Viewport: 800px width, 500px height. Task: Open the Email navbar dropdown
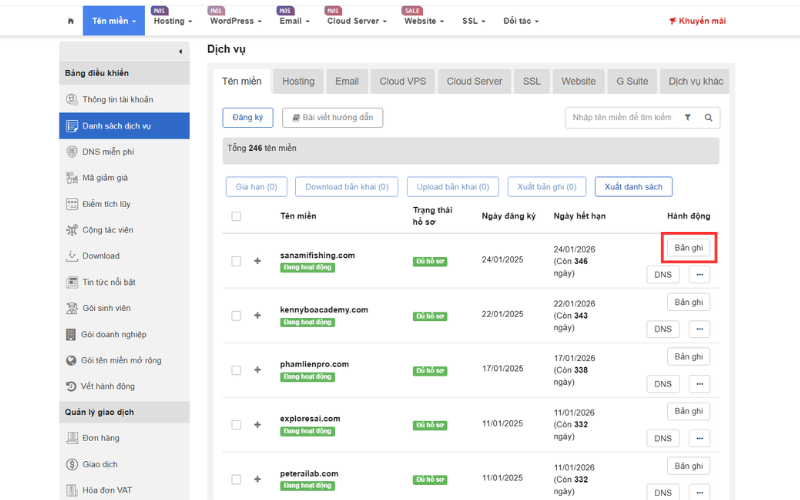tap(294, 21)
